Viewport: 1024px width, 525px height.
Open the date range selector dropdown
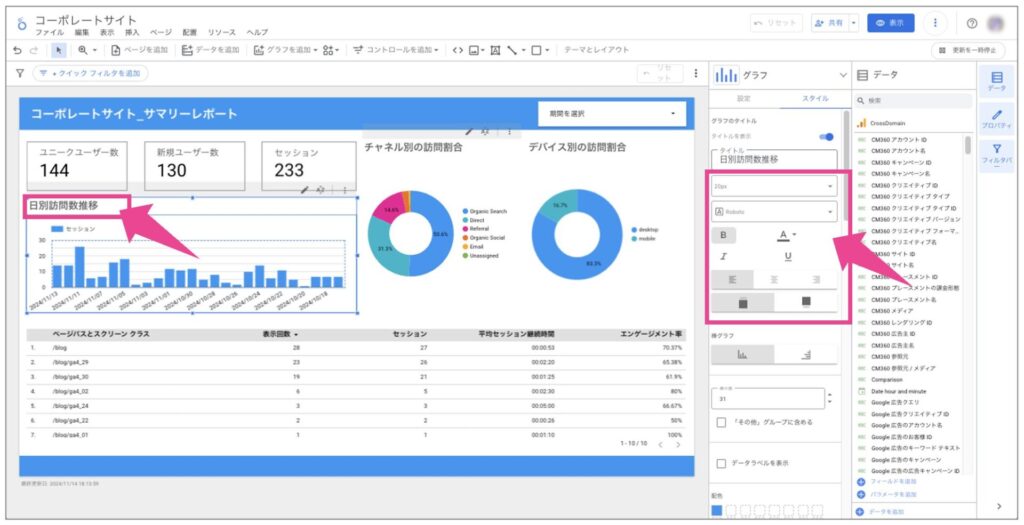[x=612, y=114]
